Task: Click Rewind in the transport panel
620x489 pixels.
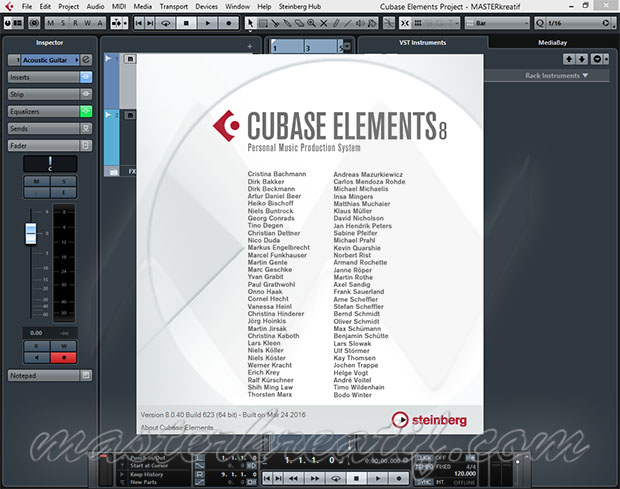Action: point(293,478)
